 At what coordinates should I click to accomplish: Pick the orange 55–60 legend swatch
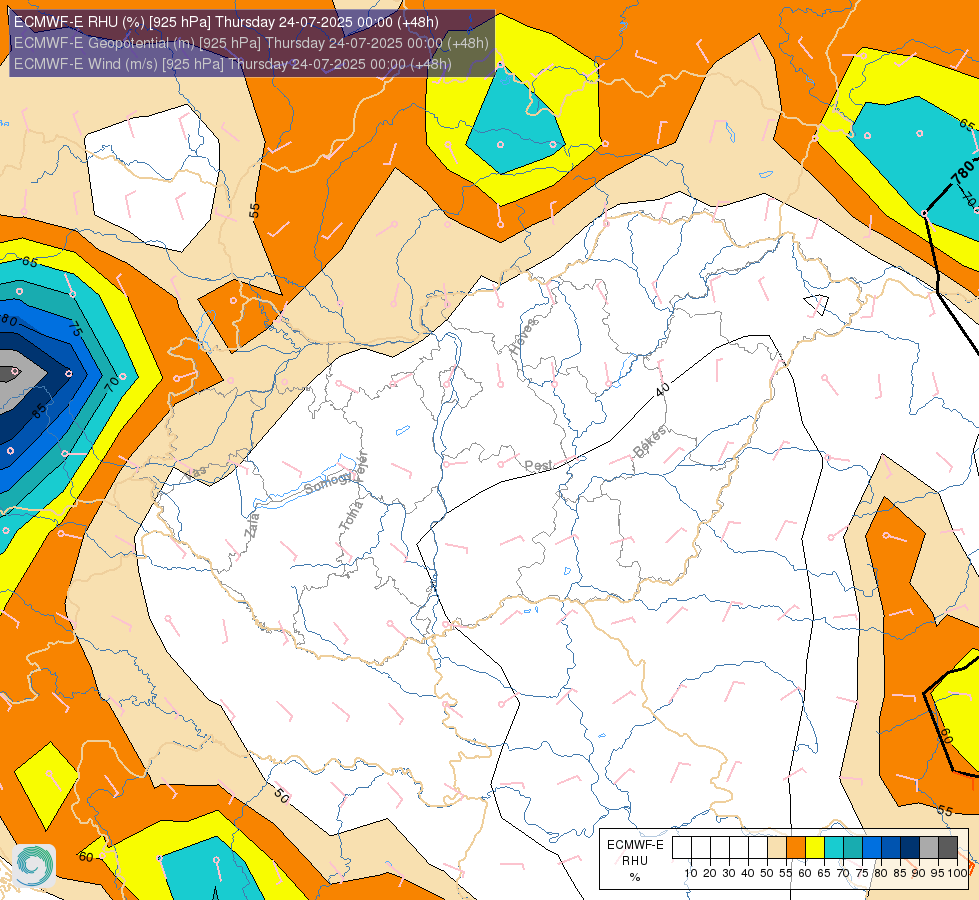coord(796,848)
